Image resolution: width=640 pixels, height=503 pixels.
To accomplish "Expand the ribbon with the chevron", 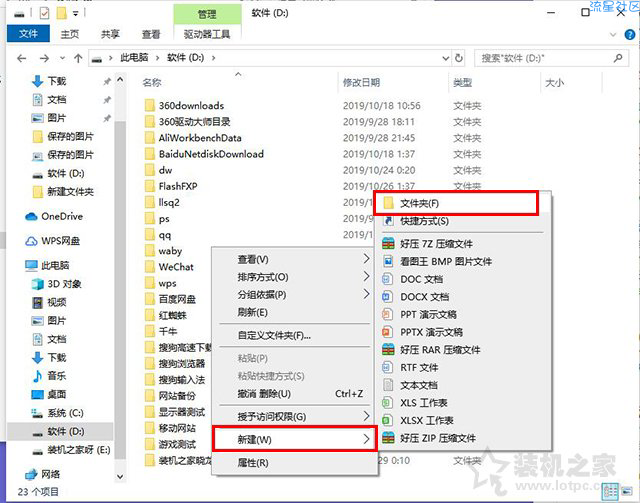I will coord(613,35).
